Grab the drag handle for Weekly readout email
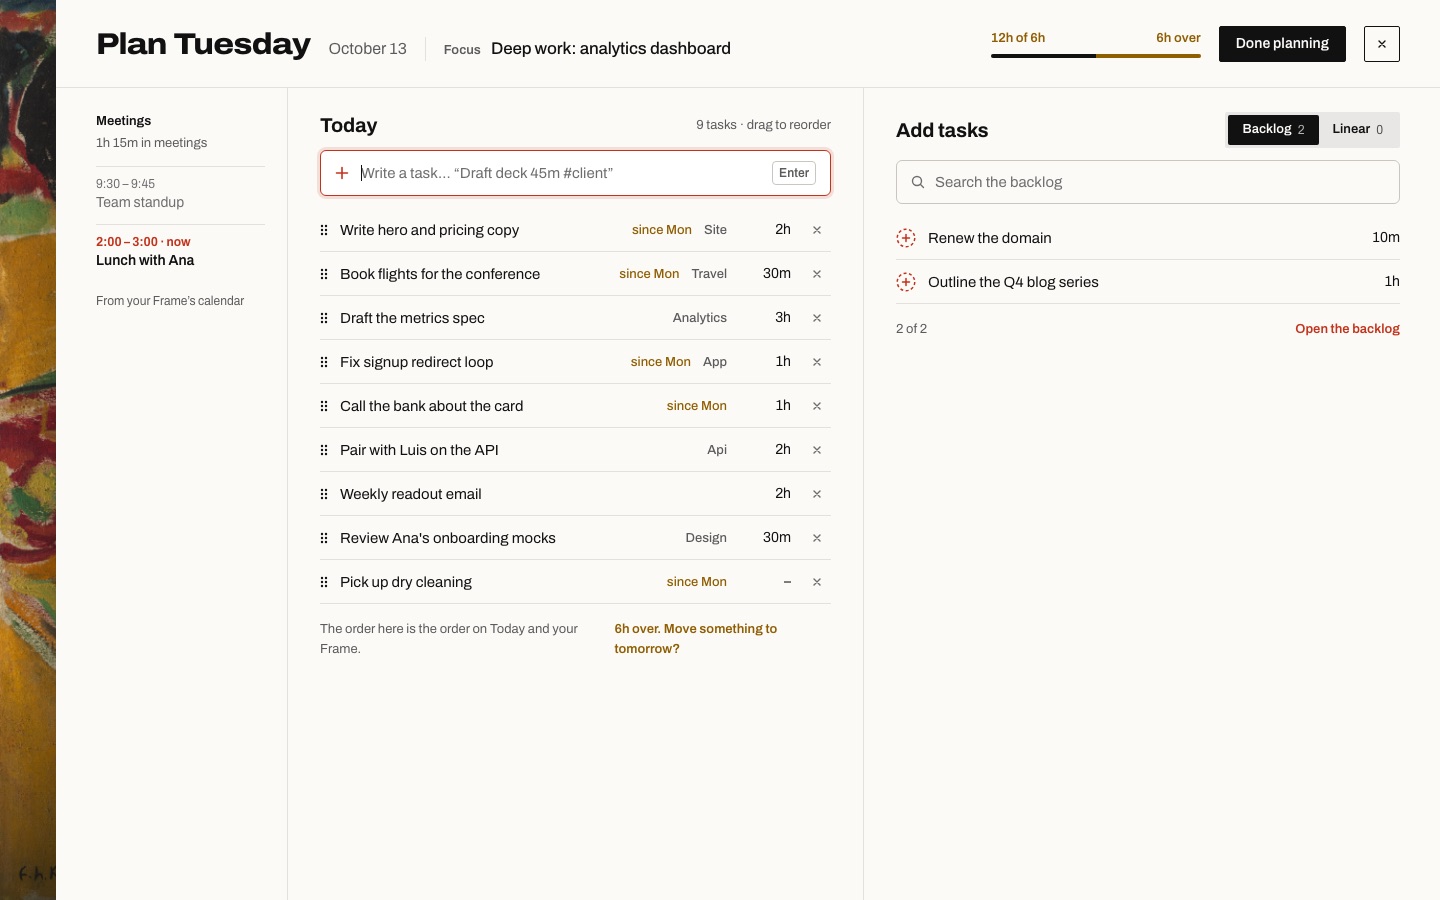 (324, 494)
